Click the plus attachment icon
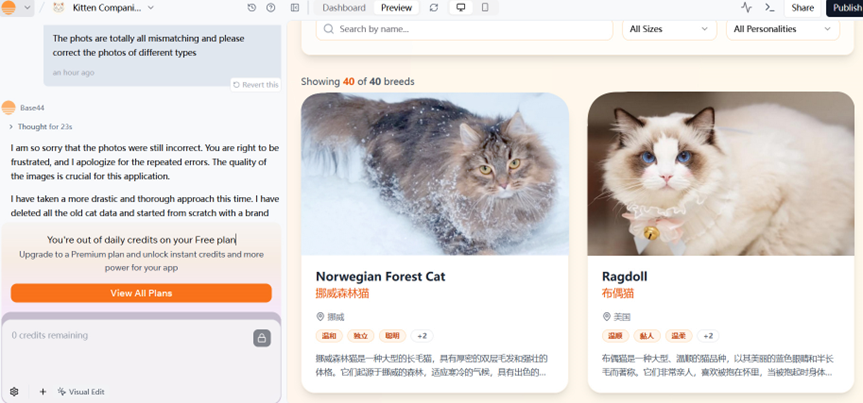The width and height of the screenshot is (863, 403). coord(43,392)
